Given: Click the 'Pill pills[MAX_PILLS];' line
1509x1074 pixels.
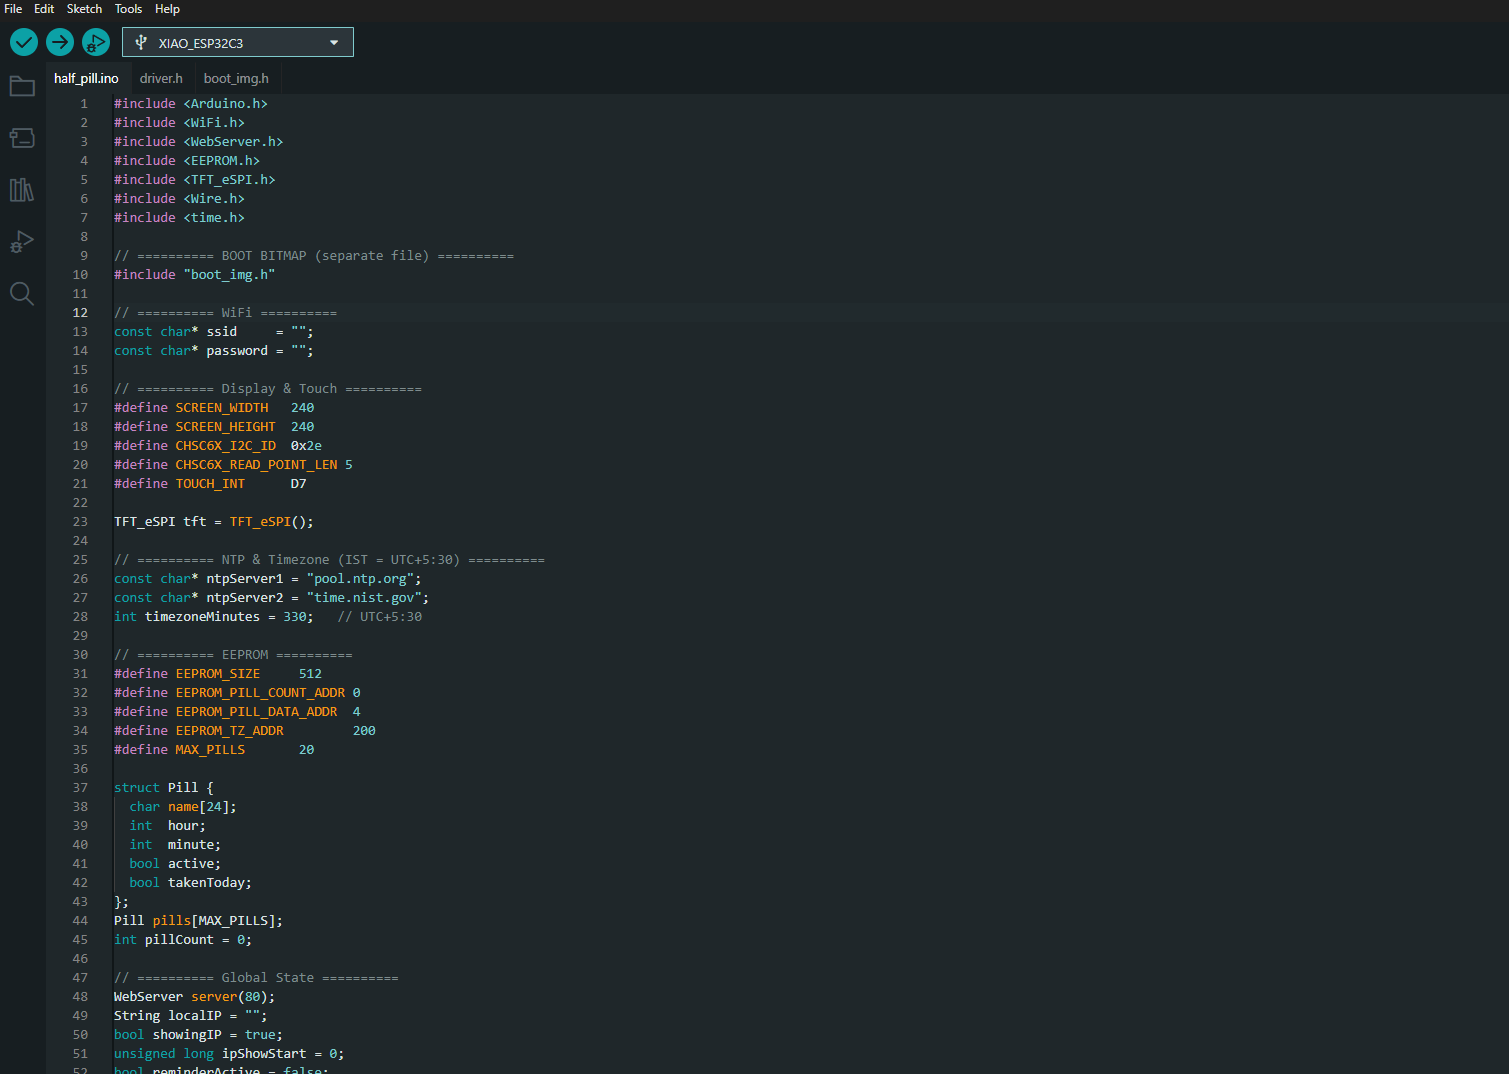Looking at the screenshot, I should point(199,921).
